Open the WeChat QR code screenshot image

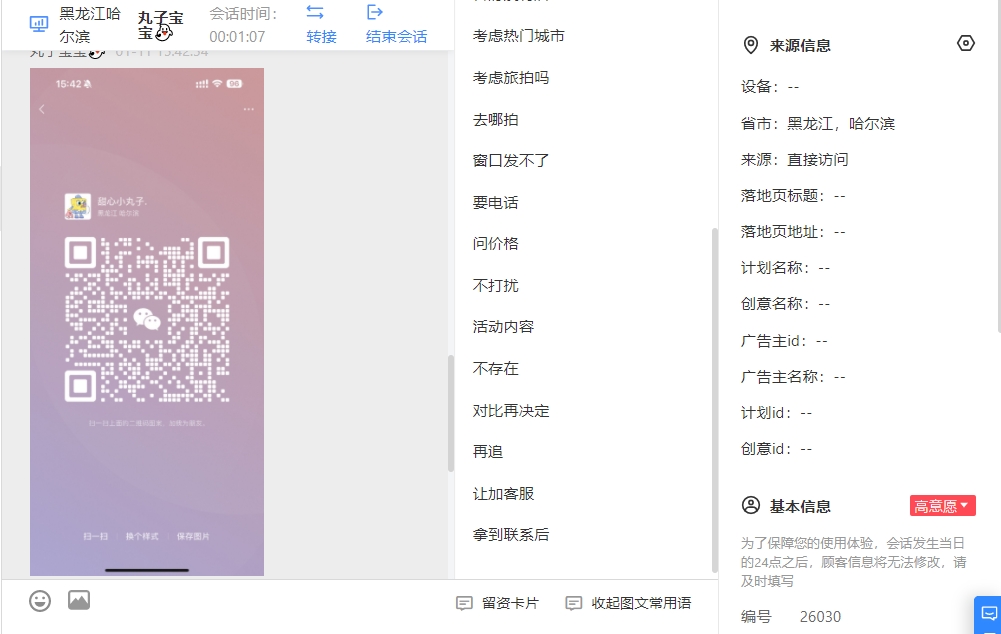147,322
